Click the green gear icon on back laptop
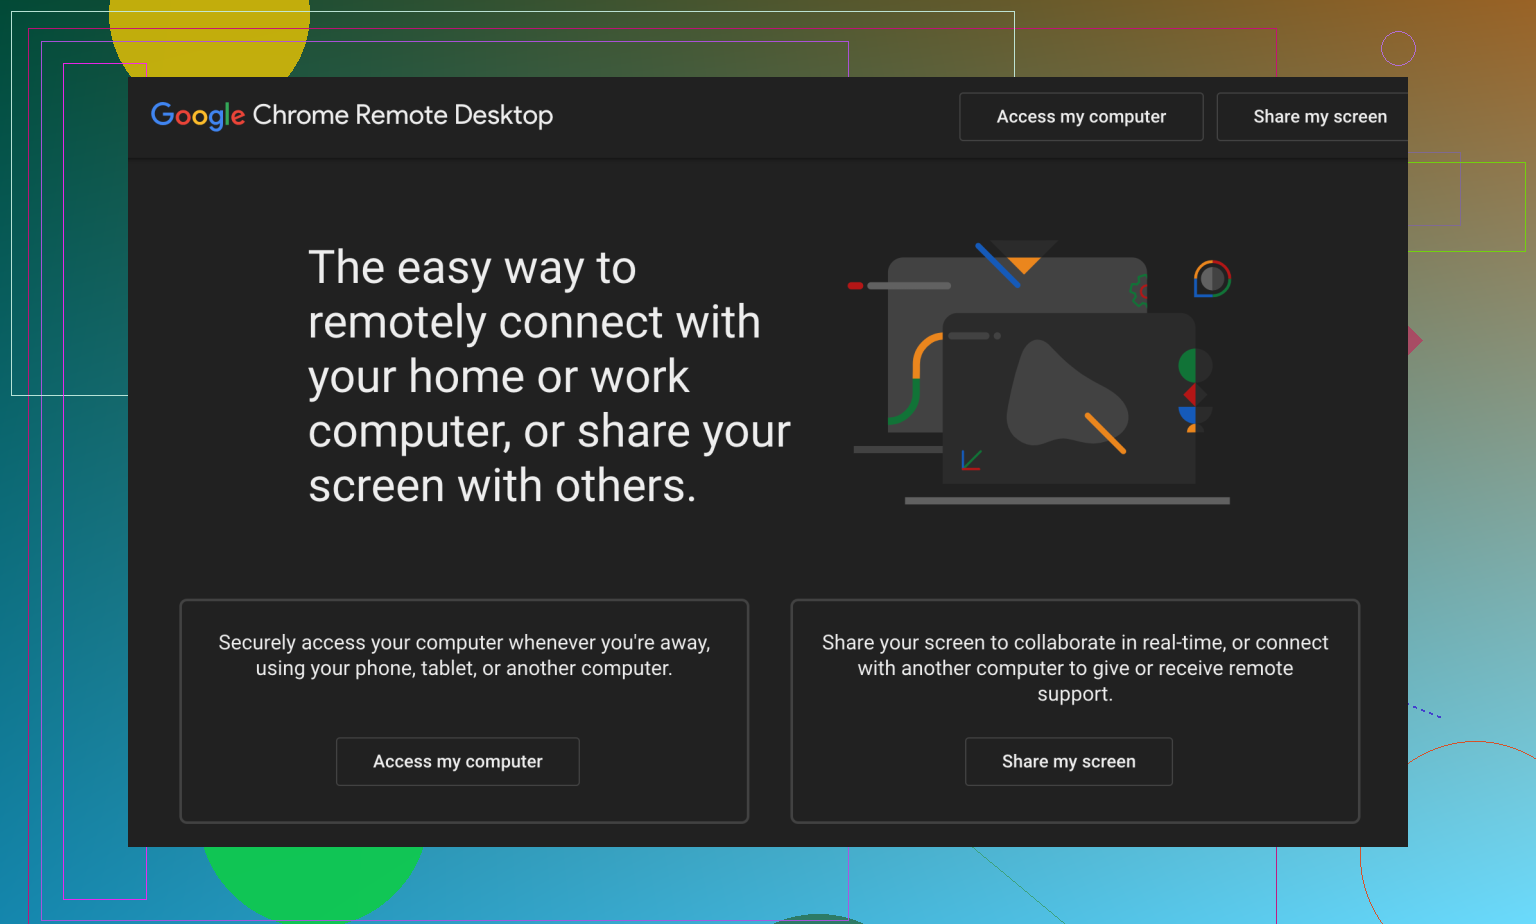Screen dimensions: 1536x924 [1139, 291]
